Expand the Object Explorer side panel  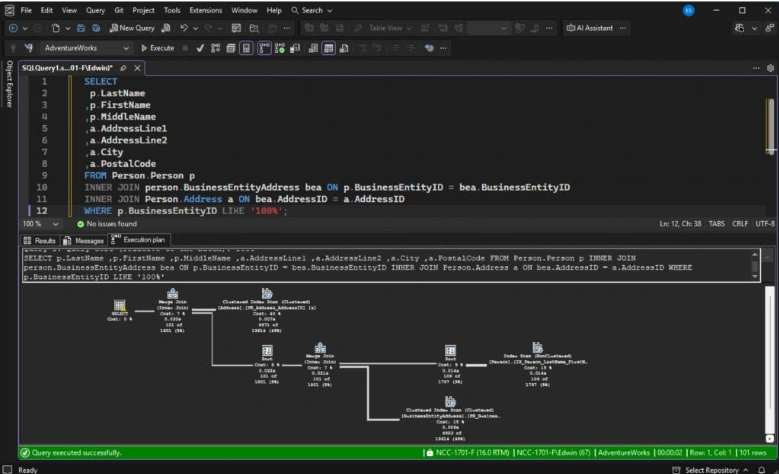click(9, 83)
